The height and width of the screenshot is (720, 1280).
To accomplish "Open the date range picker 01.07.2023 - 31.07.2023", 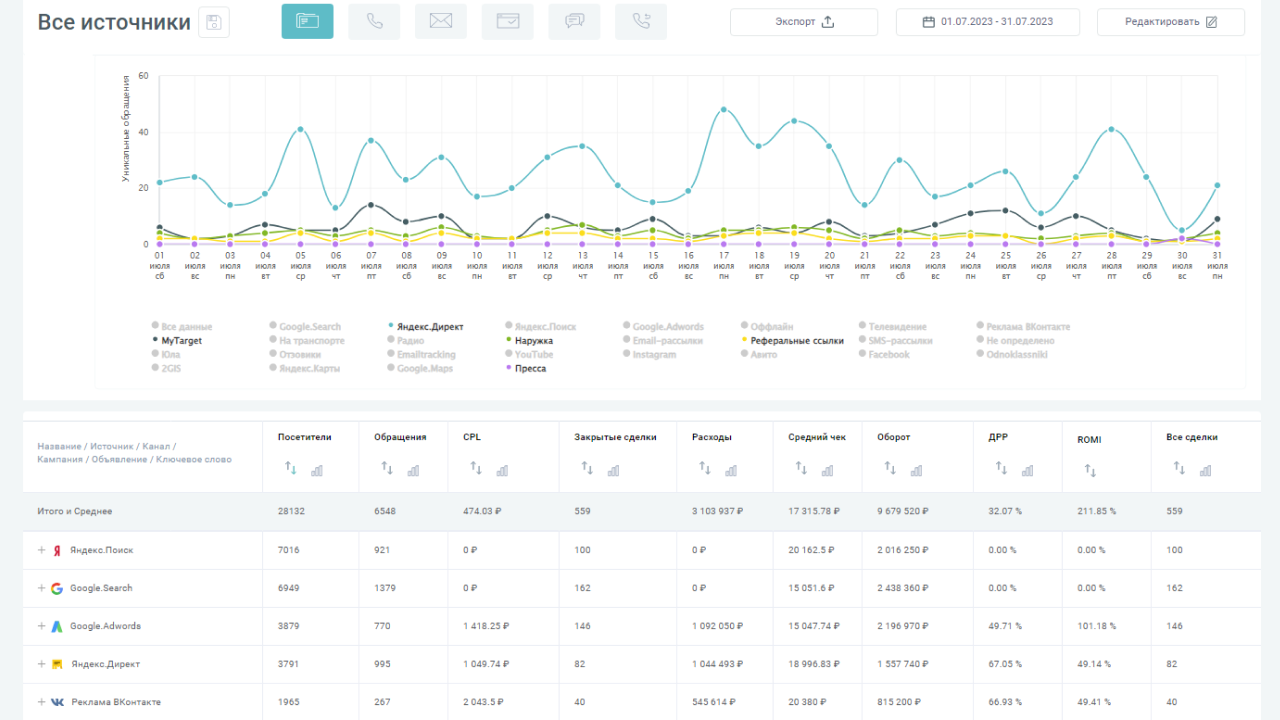I will [x=987, y=22].
